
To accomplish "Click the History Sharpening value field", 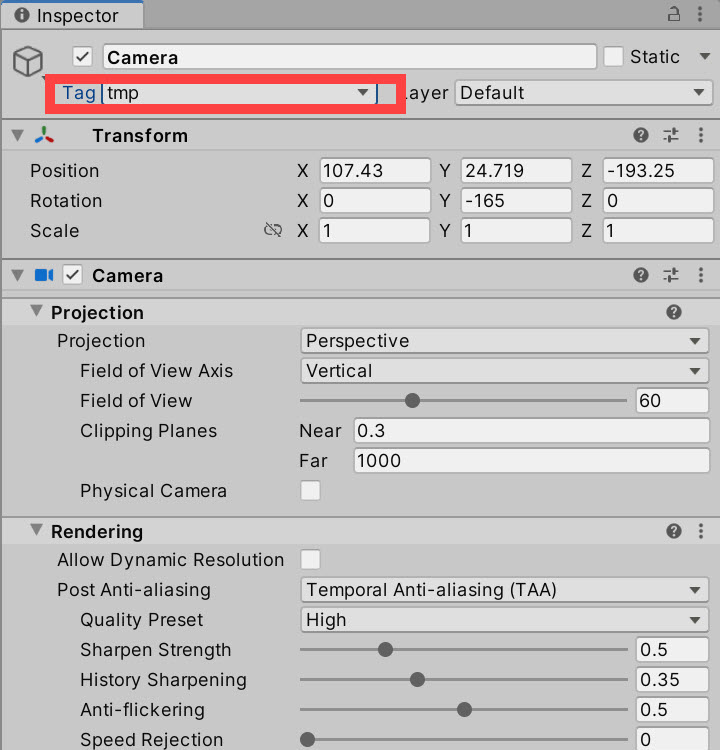I will coord(672,680).
